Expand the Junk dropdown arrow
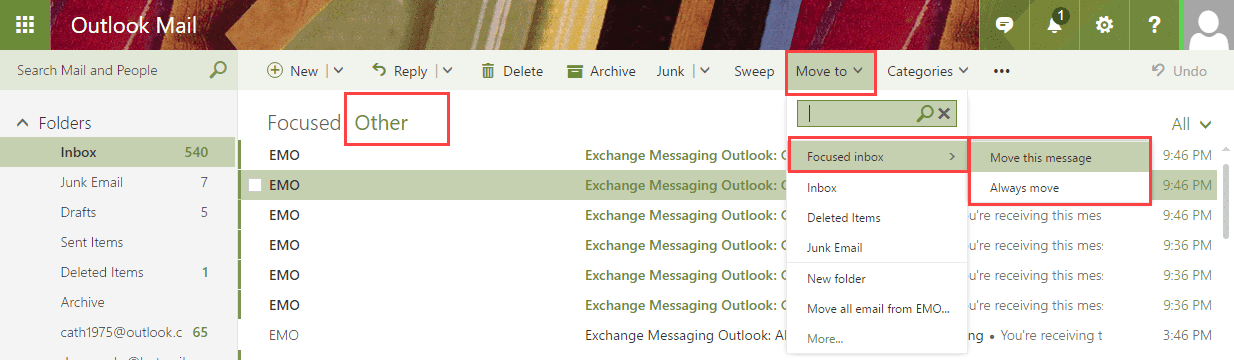Screen dimensions: 1234x360 coord(704,71)
